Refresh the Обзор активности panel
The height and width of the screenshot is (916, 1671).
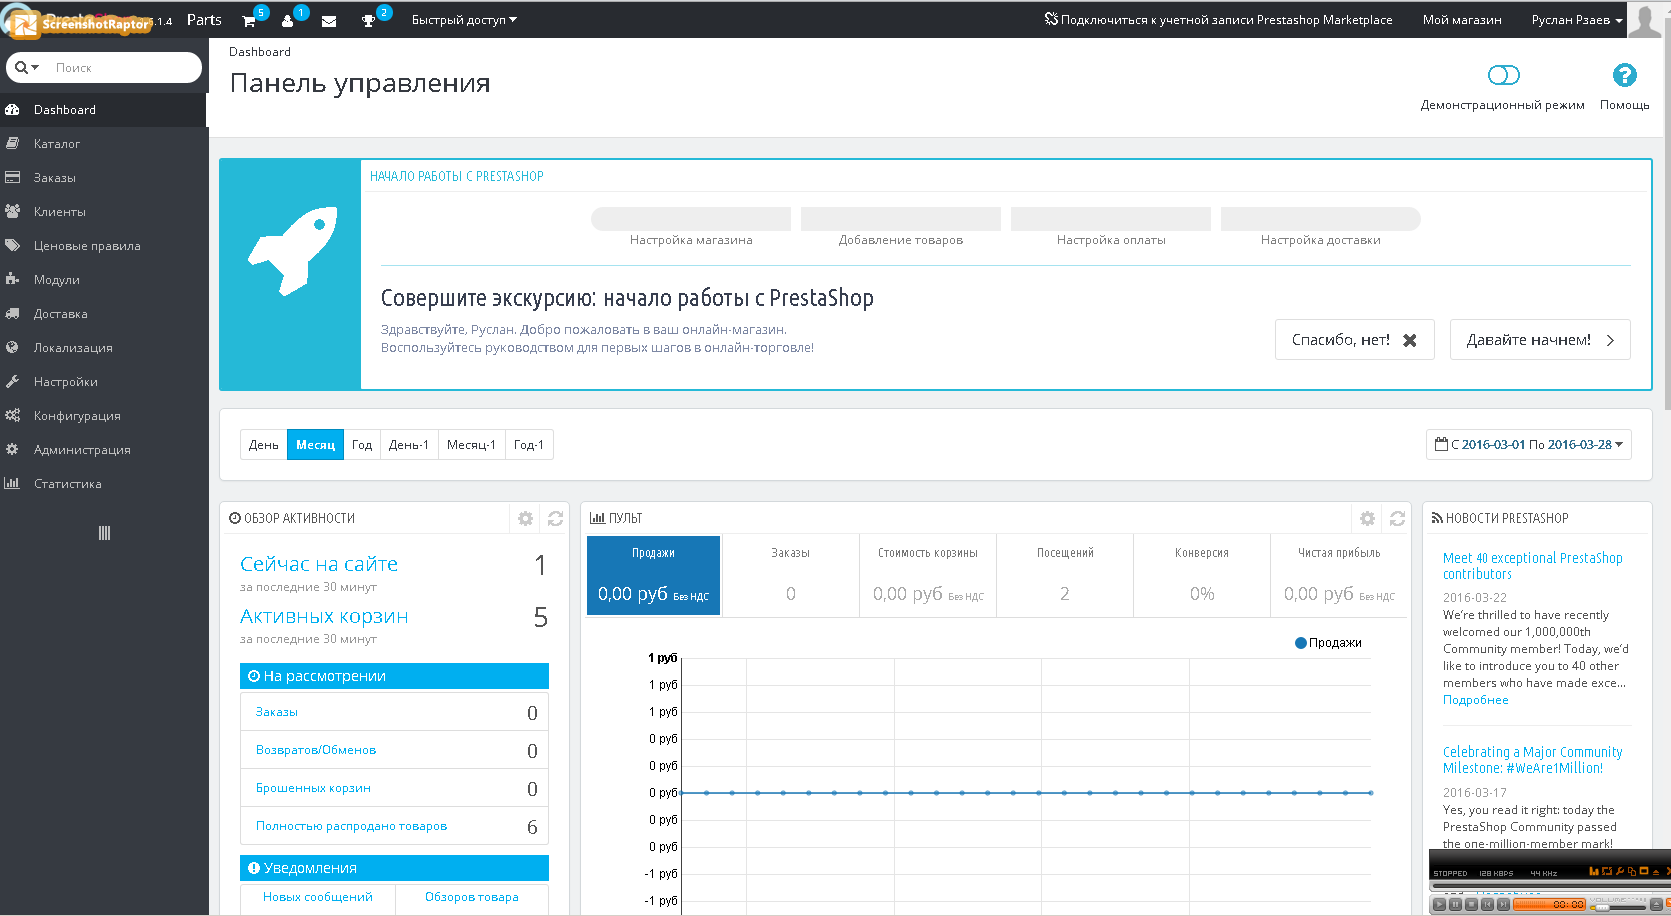(555, 518)
